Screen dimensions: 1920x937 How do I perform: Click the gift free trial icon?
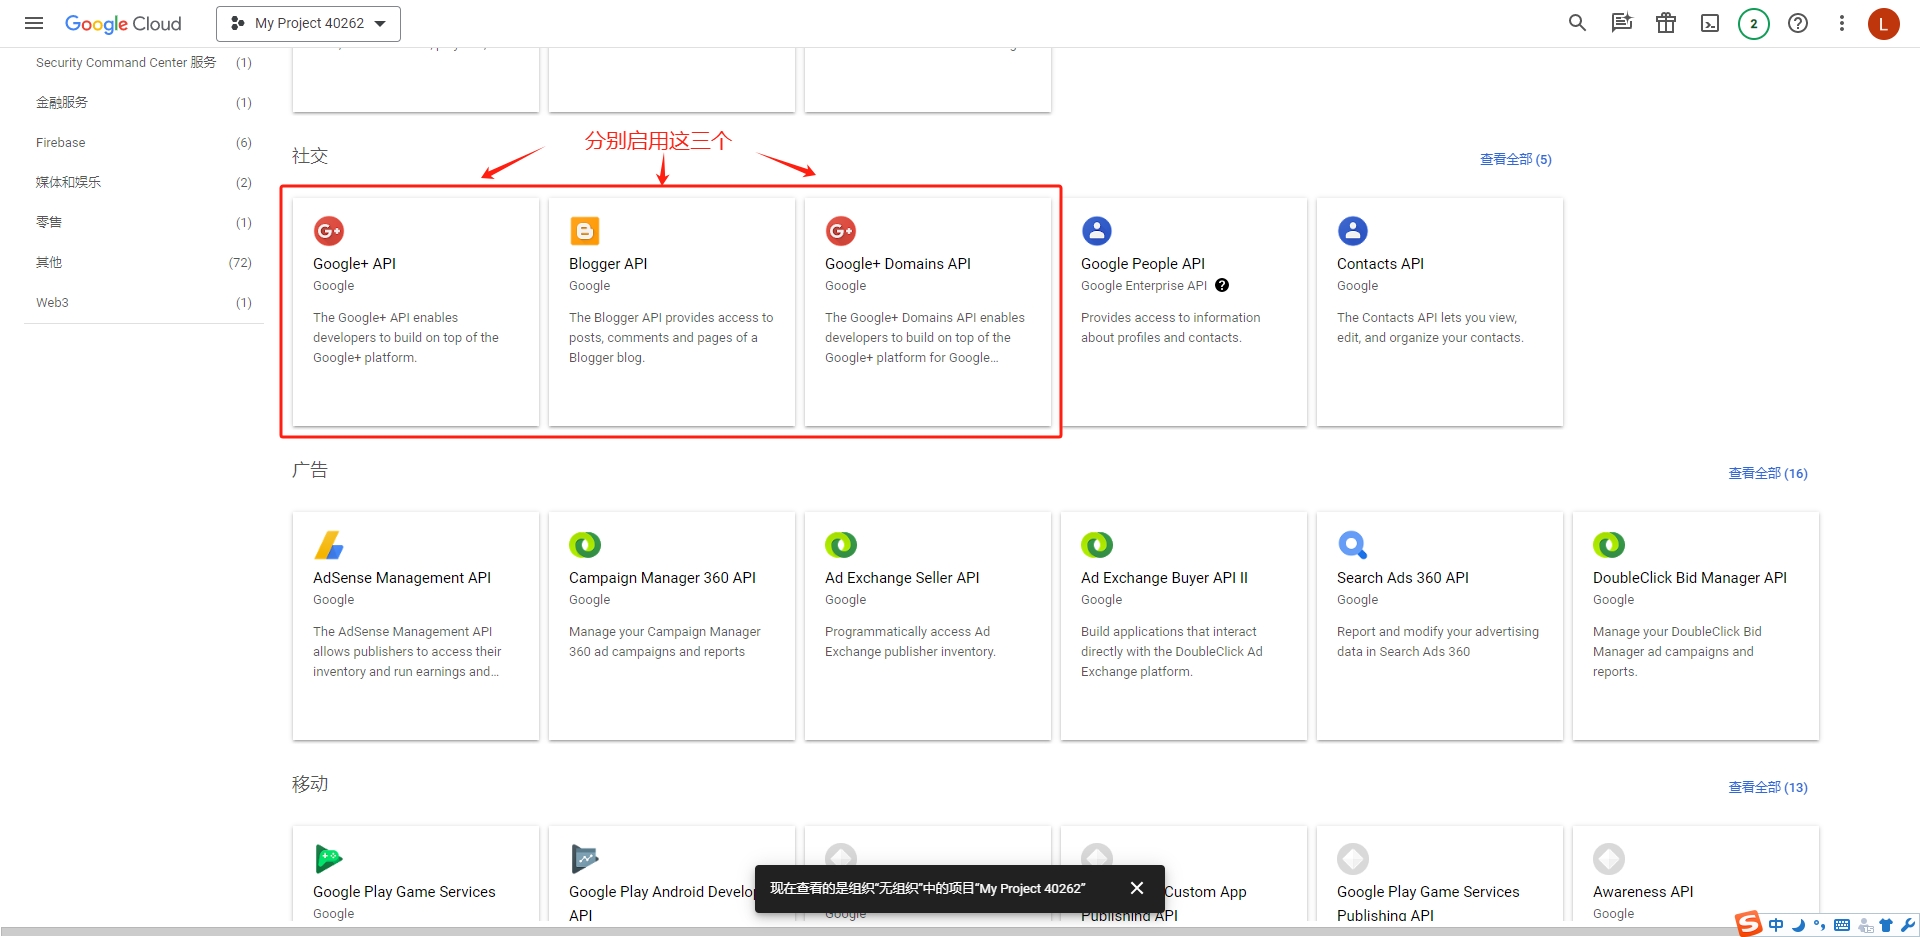click(x=1665, y=23)
